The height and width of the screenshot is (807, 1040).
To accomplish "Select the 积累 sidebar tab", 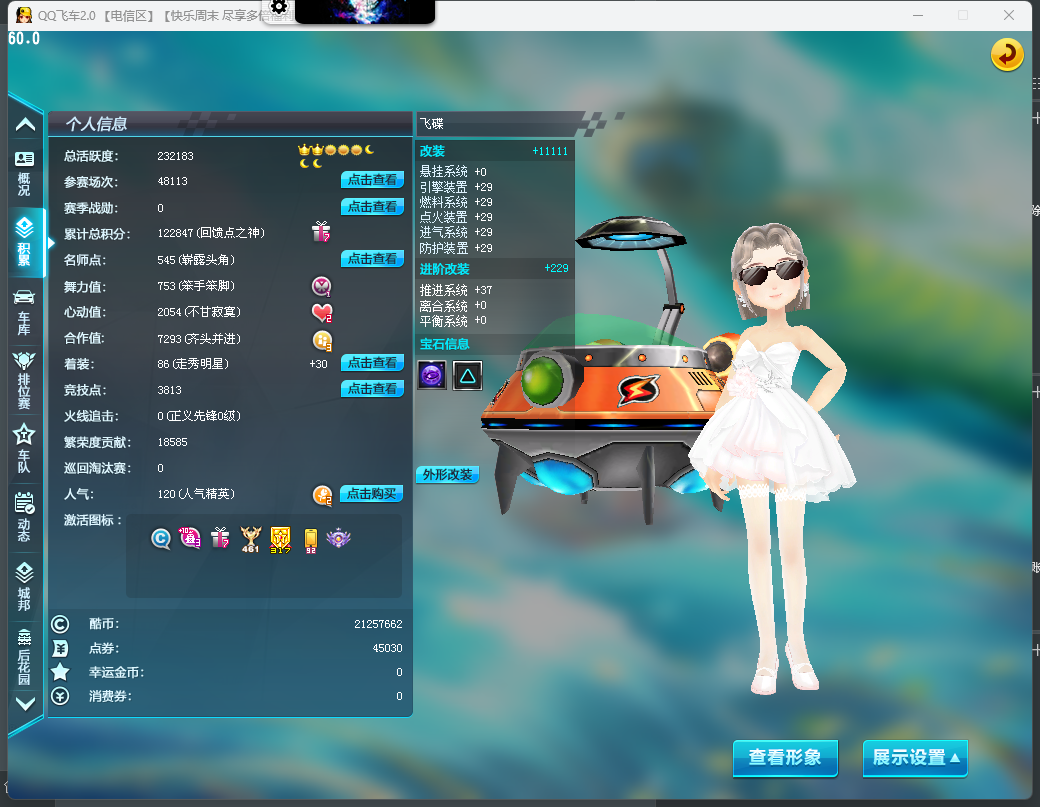I will [x=25, y=241].
